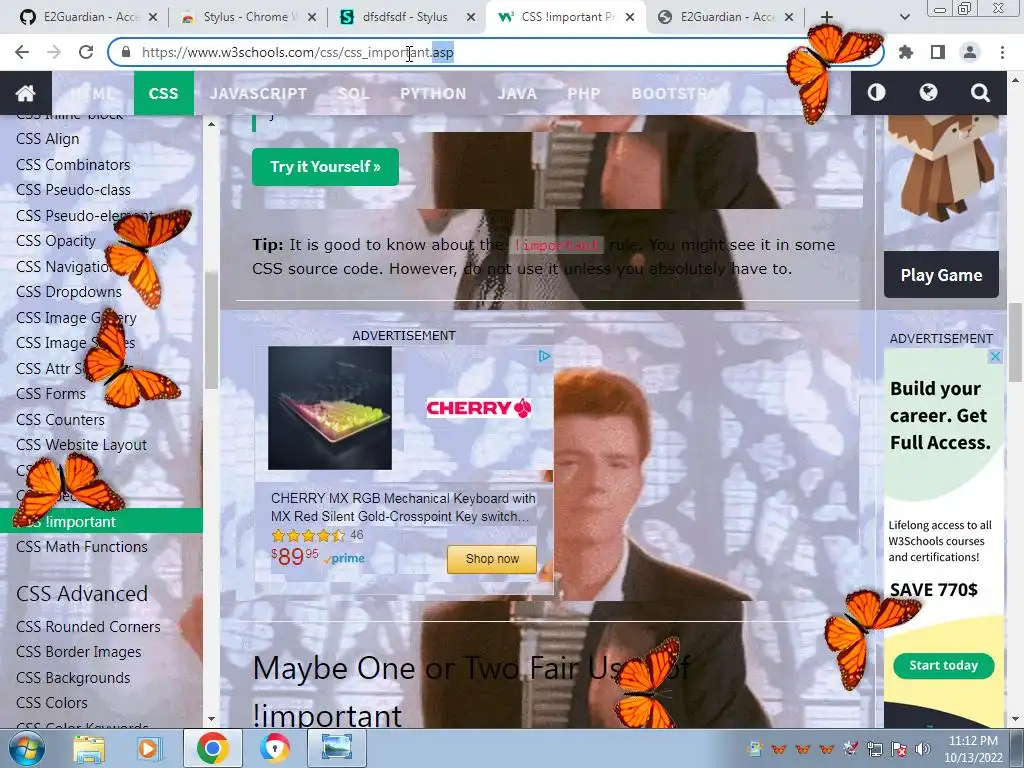Click the Try it Yourself button

click(x=325, y=167)
